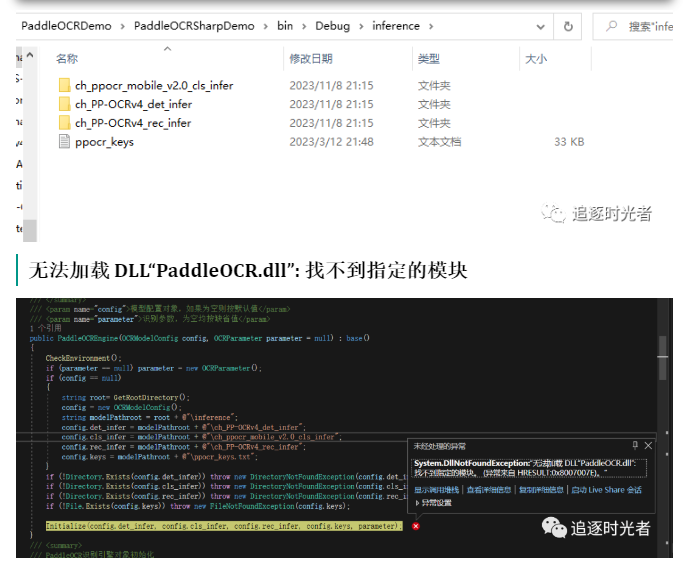Click the 2023/3/12 21:48 date cell

click(x=331, y=142)
